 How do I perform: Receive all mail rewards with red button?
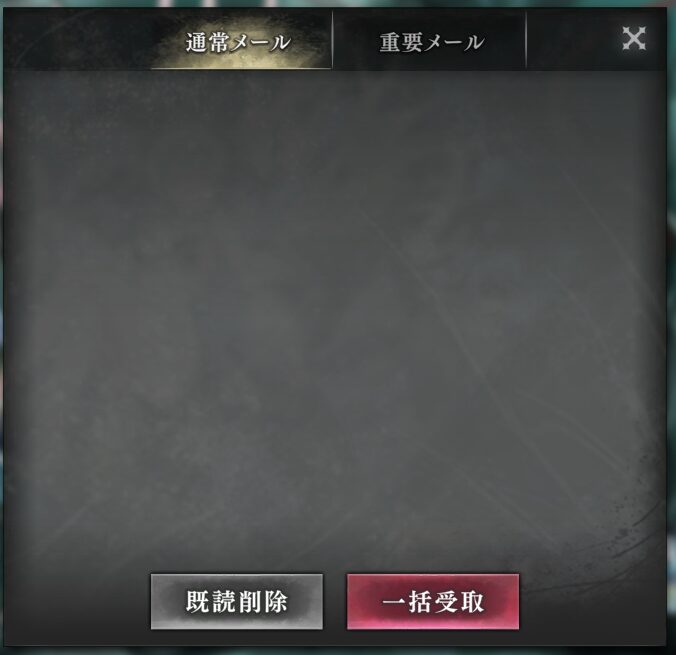[x=433, y=601]
